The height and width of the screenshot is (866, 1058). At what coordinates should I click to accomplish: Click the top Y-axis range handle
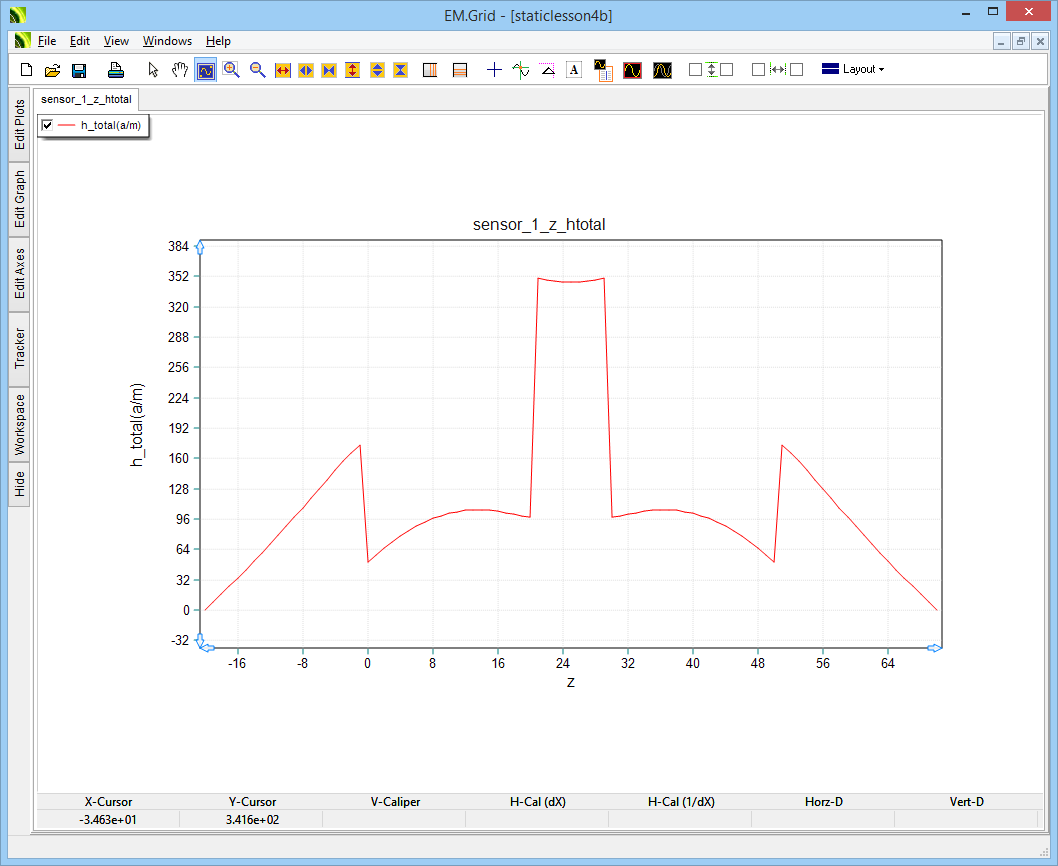[x=200, y=247]
